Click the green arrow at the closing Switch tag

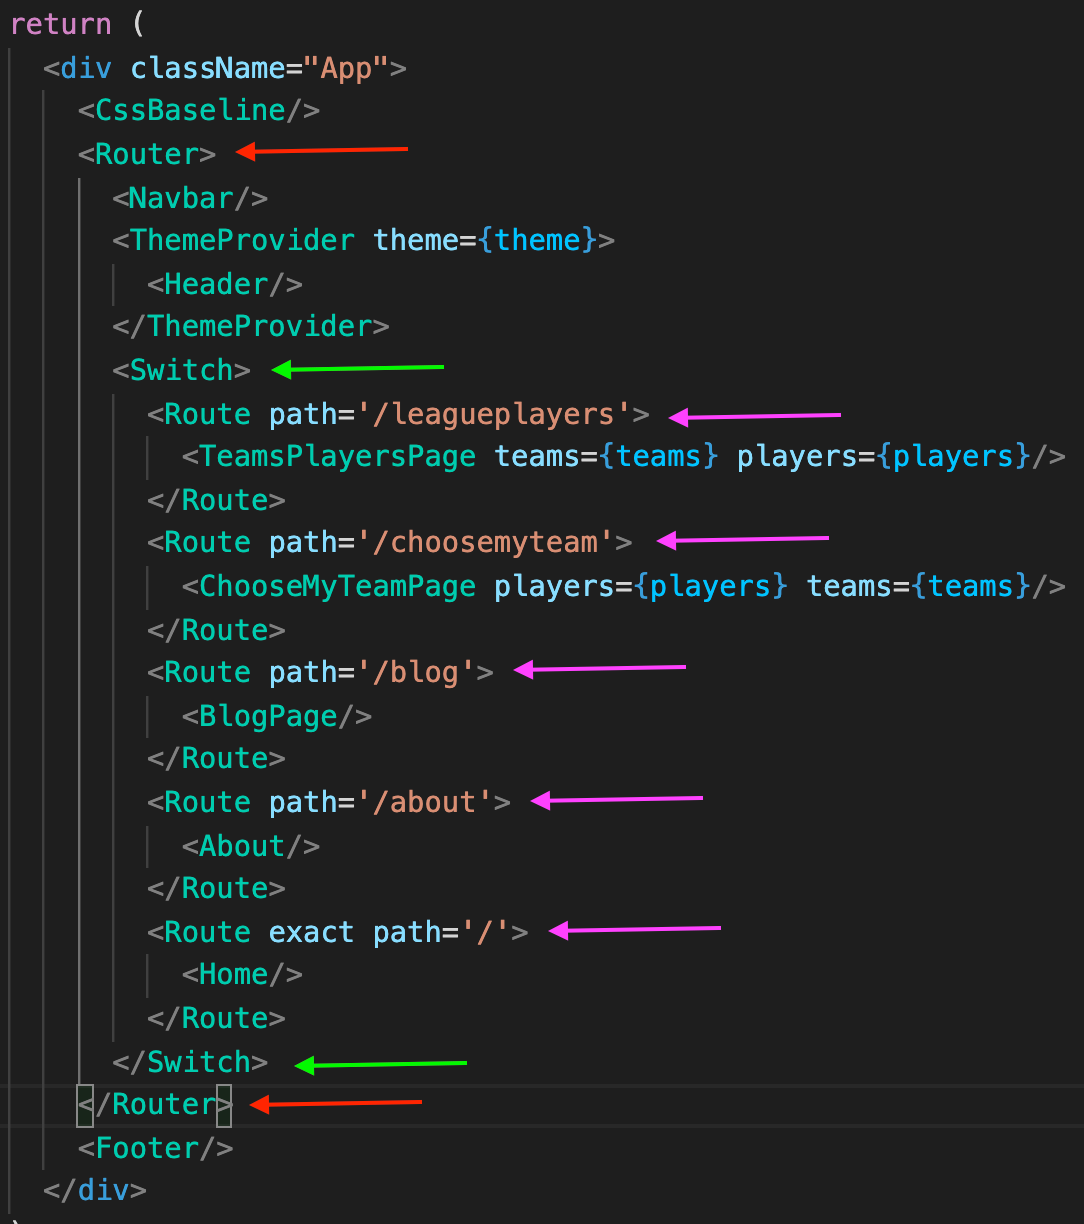[x=380, y=1063]
